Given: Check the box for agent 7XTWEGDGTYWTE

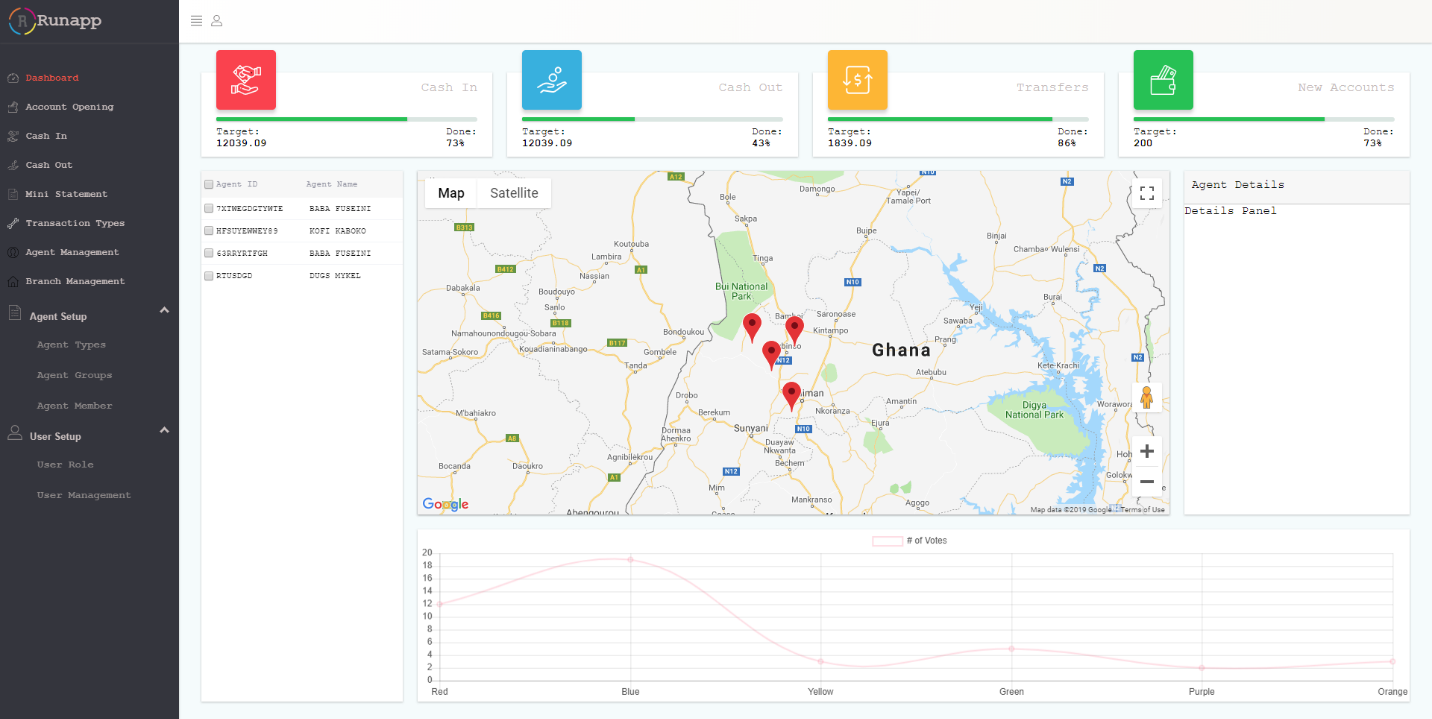Looking at the screenshot, I should pos(208,209).
